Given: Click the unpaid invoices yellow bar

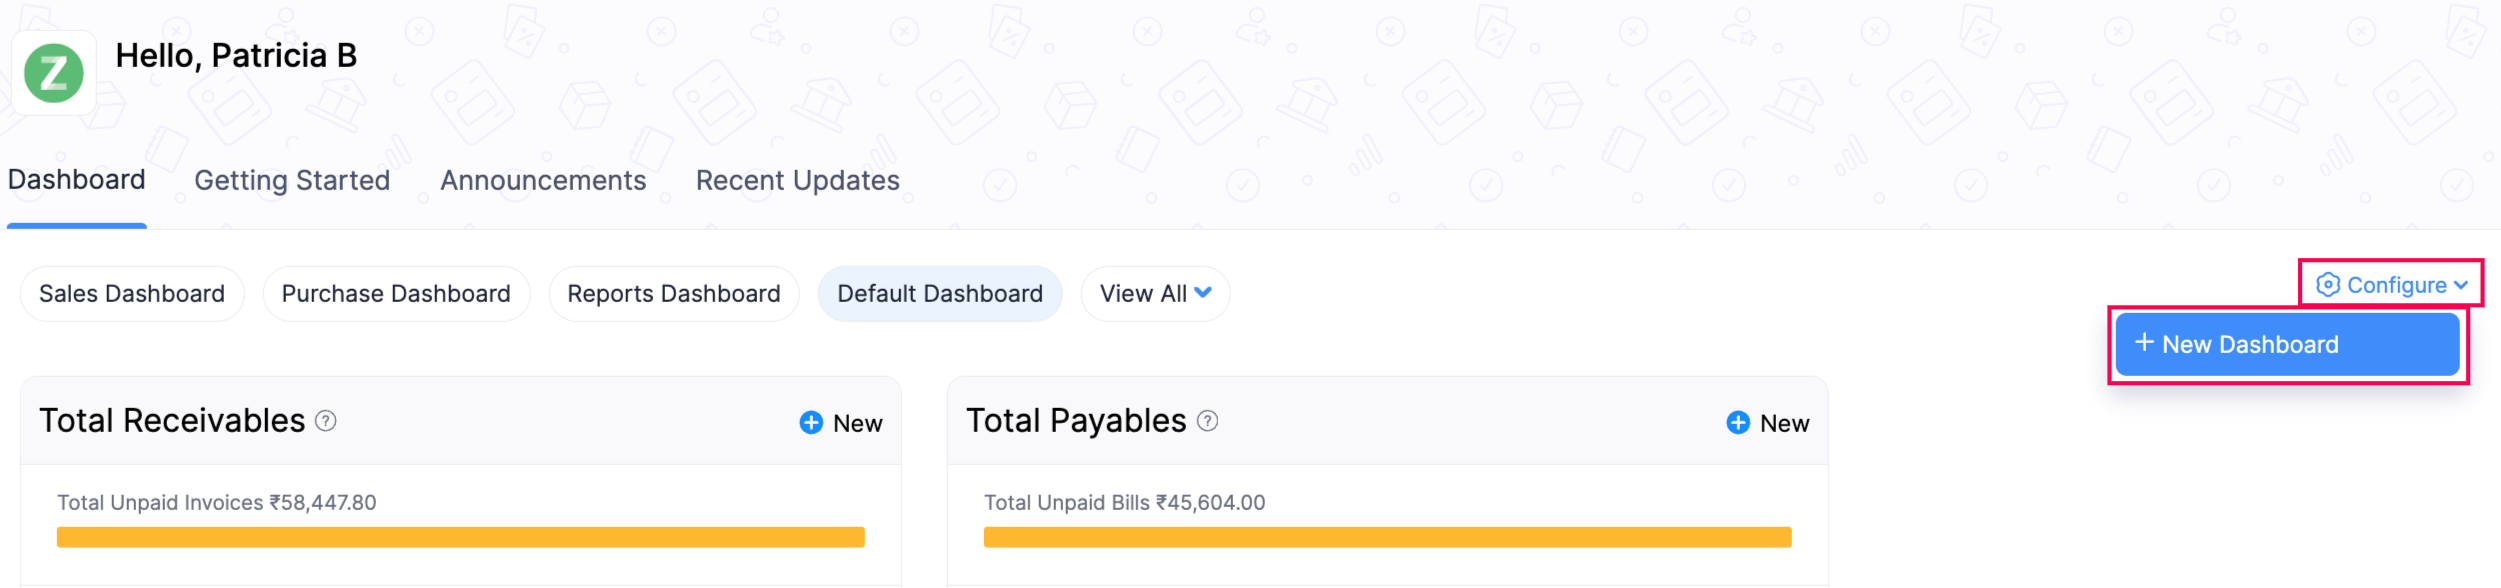Looking at the screenshot, I should click(460, 537).
